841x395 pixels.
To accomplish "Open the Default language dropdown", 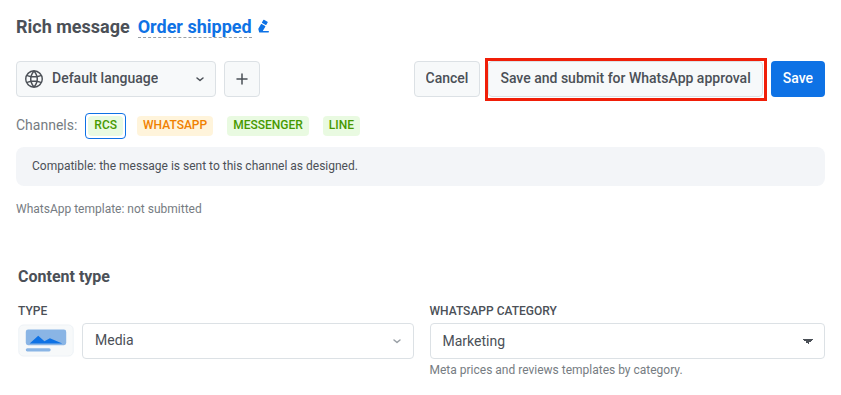I will 116,79.
